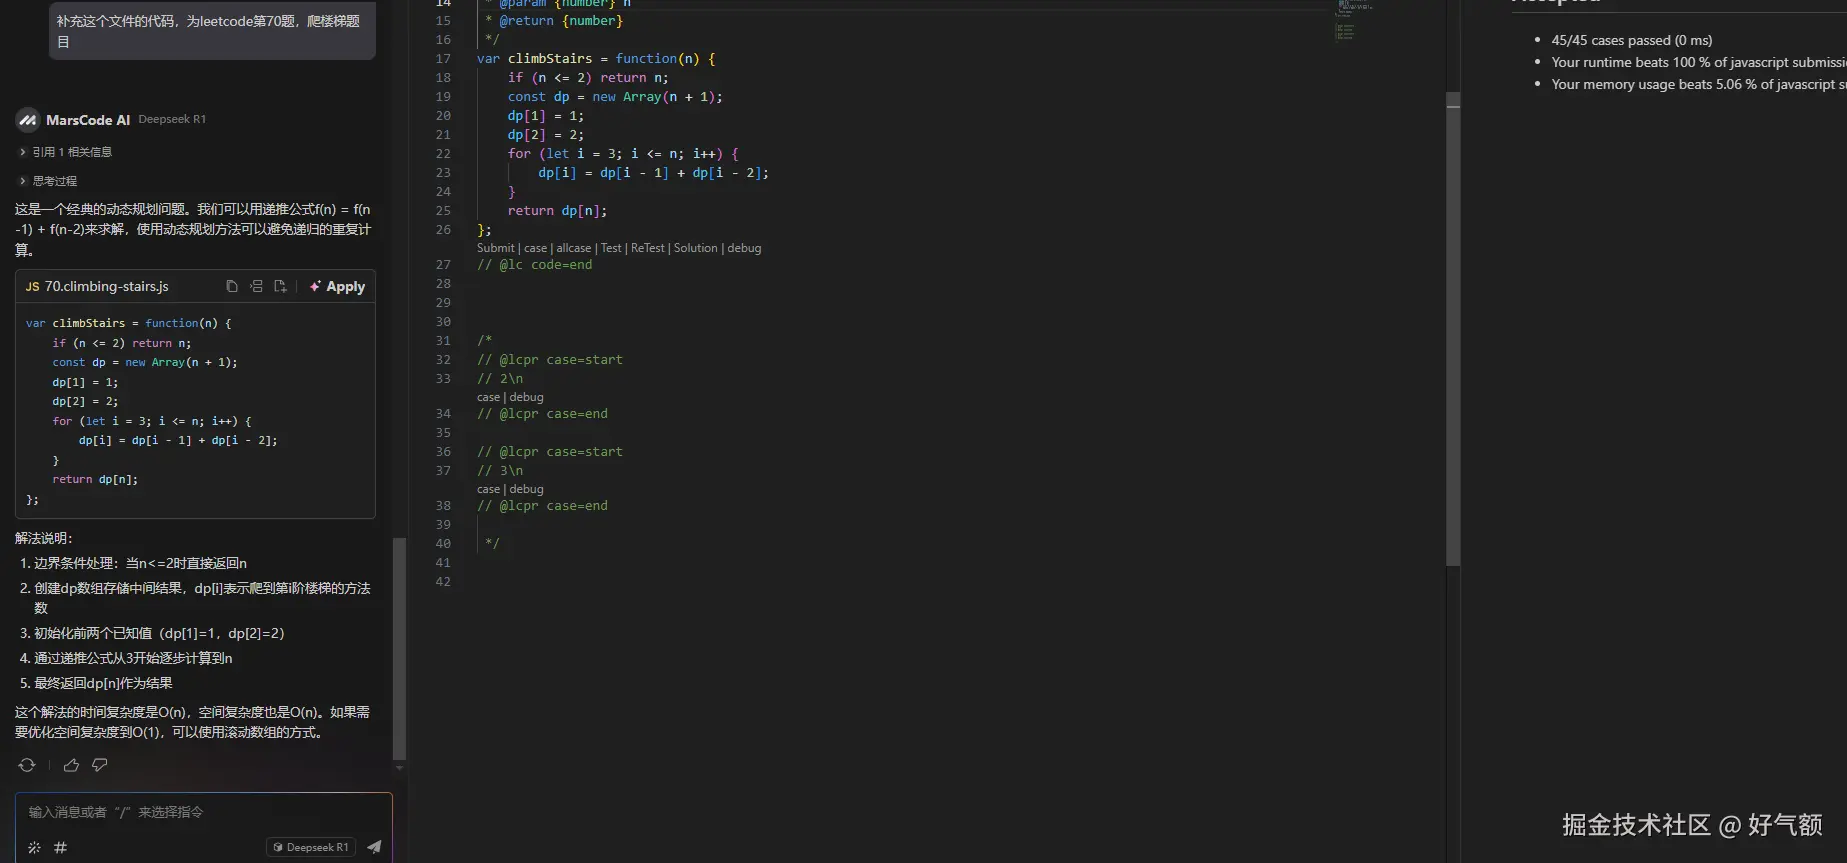1847x863 pixels.
Task: Click the Solution code lens link
Action: coord(695,248)
